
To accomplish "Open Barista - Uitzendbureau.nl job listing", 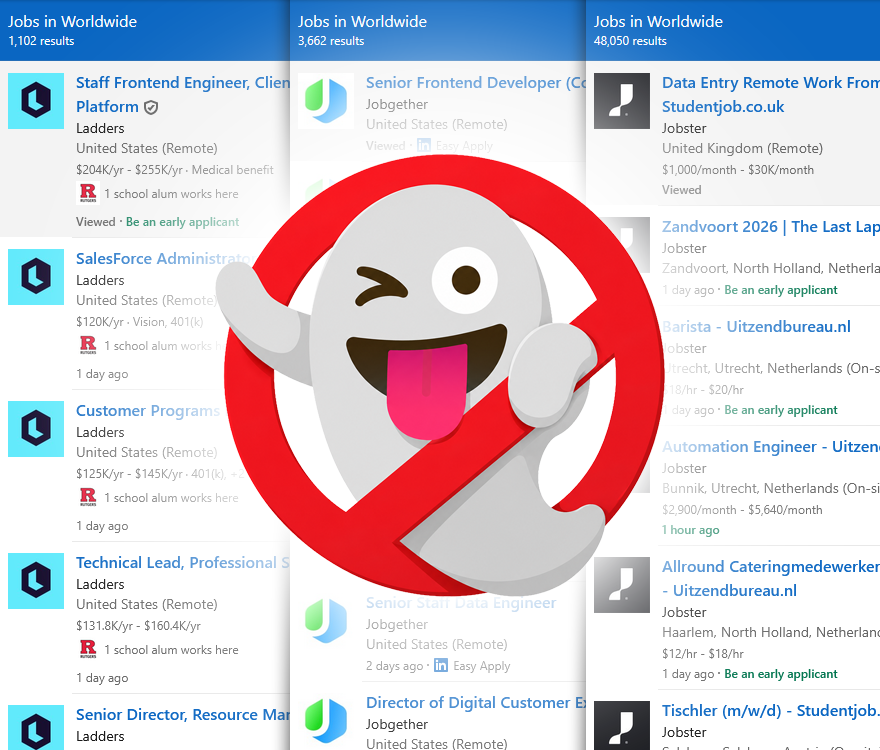I will pyautogui.click(x=756, y=327).
